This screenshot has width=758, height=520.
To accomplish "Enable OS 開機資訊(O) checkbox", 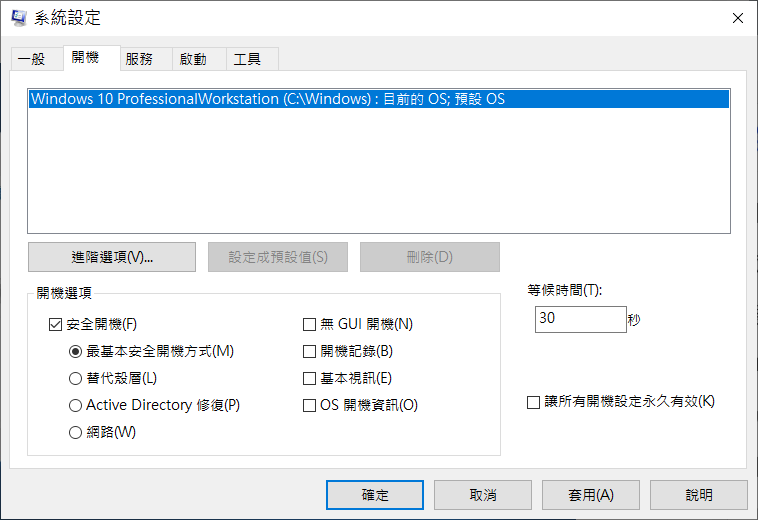I will pyautogui.click(x=309, y=405).
